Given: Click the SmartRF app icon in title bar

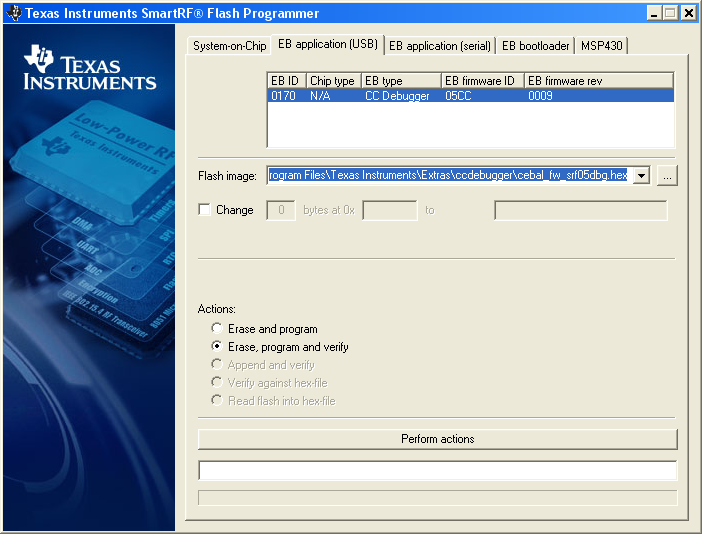Looking at the screenshot, I should point(13,13).
